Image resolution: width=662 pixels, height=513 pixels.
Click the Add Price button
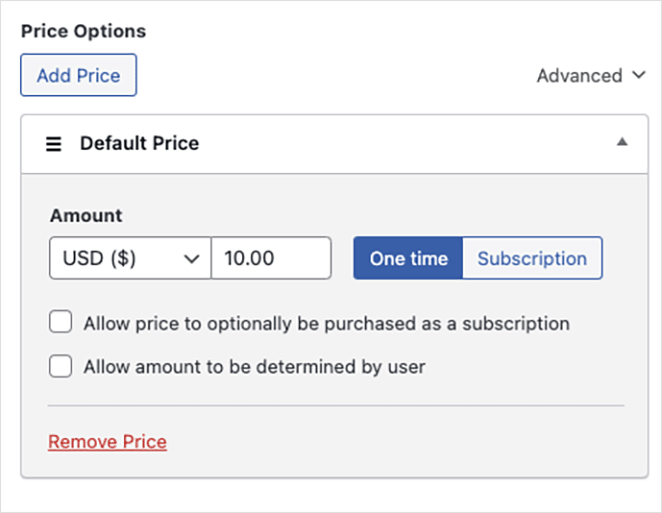[x=79, y=75]
